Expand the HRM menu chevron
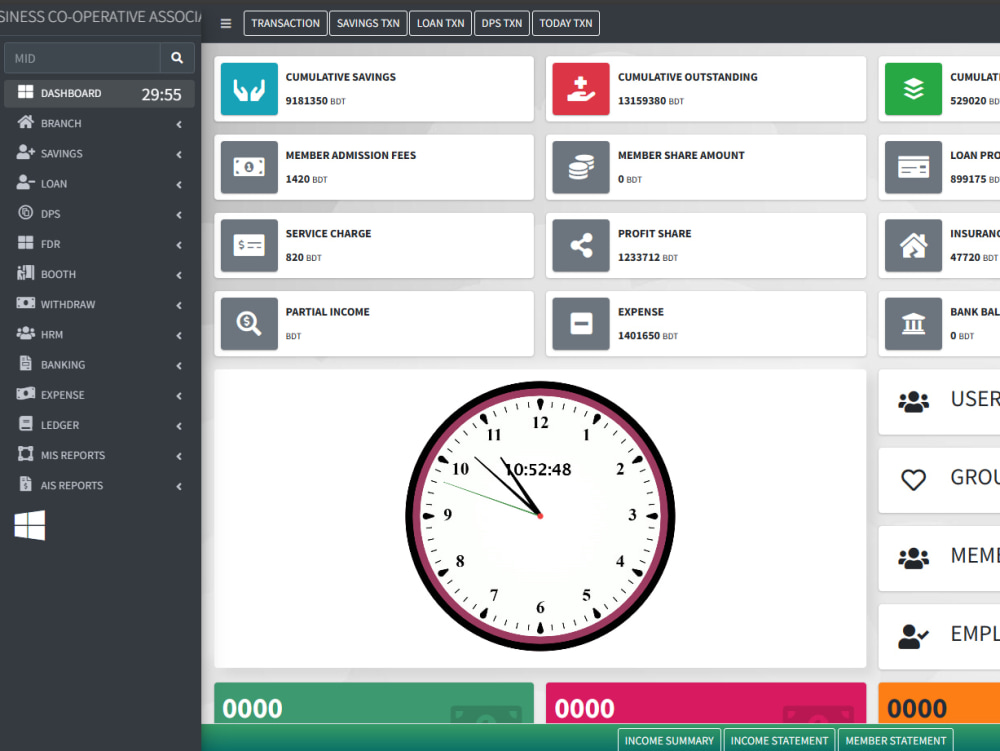Image resolution: width=1000 pixels, height=751 pixels. (x=179, y=335)
